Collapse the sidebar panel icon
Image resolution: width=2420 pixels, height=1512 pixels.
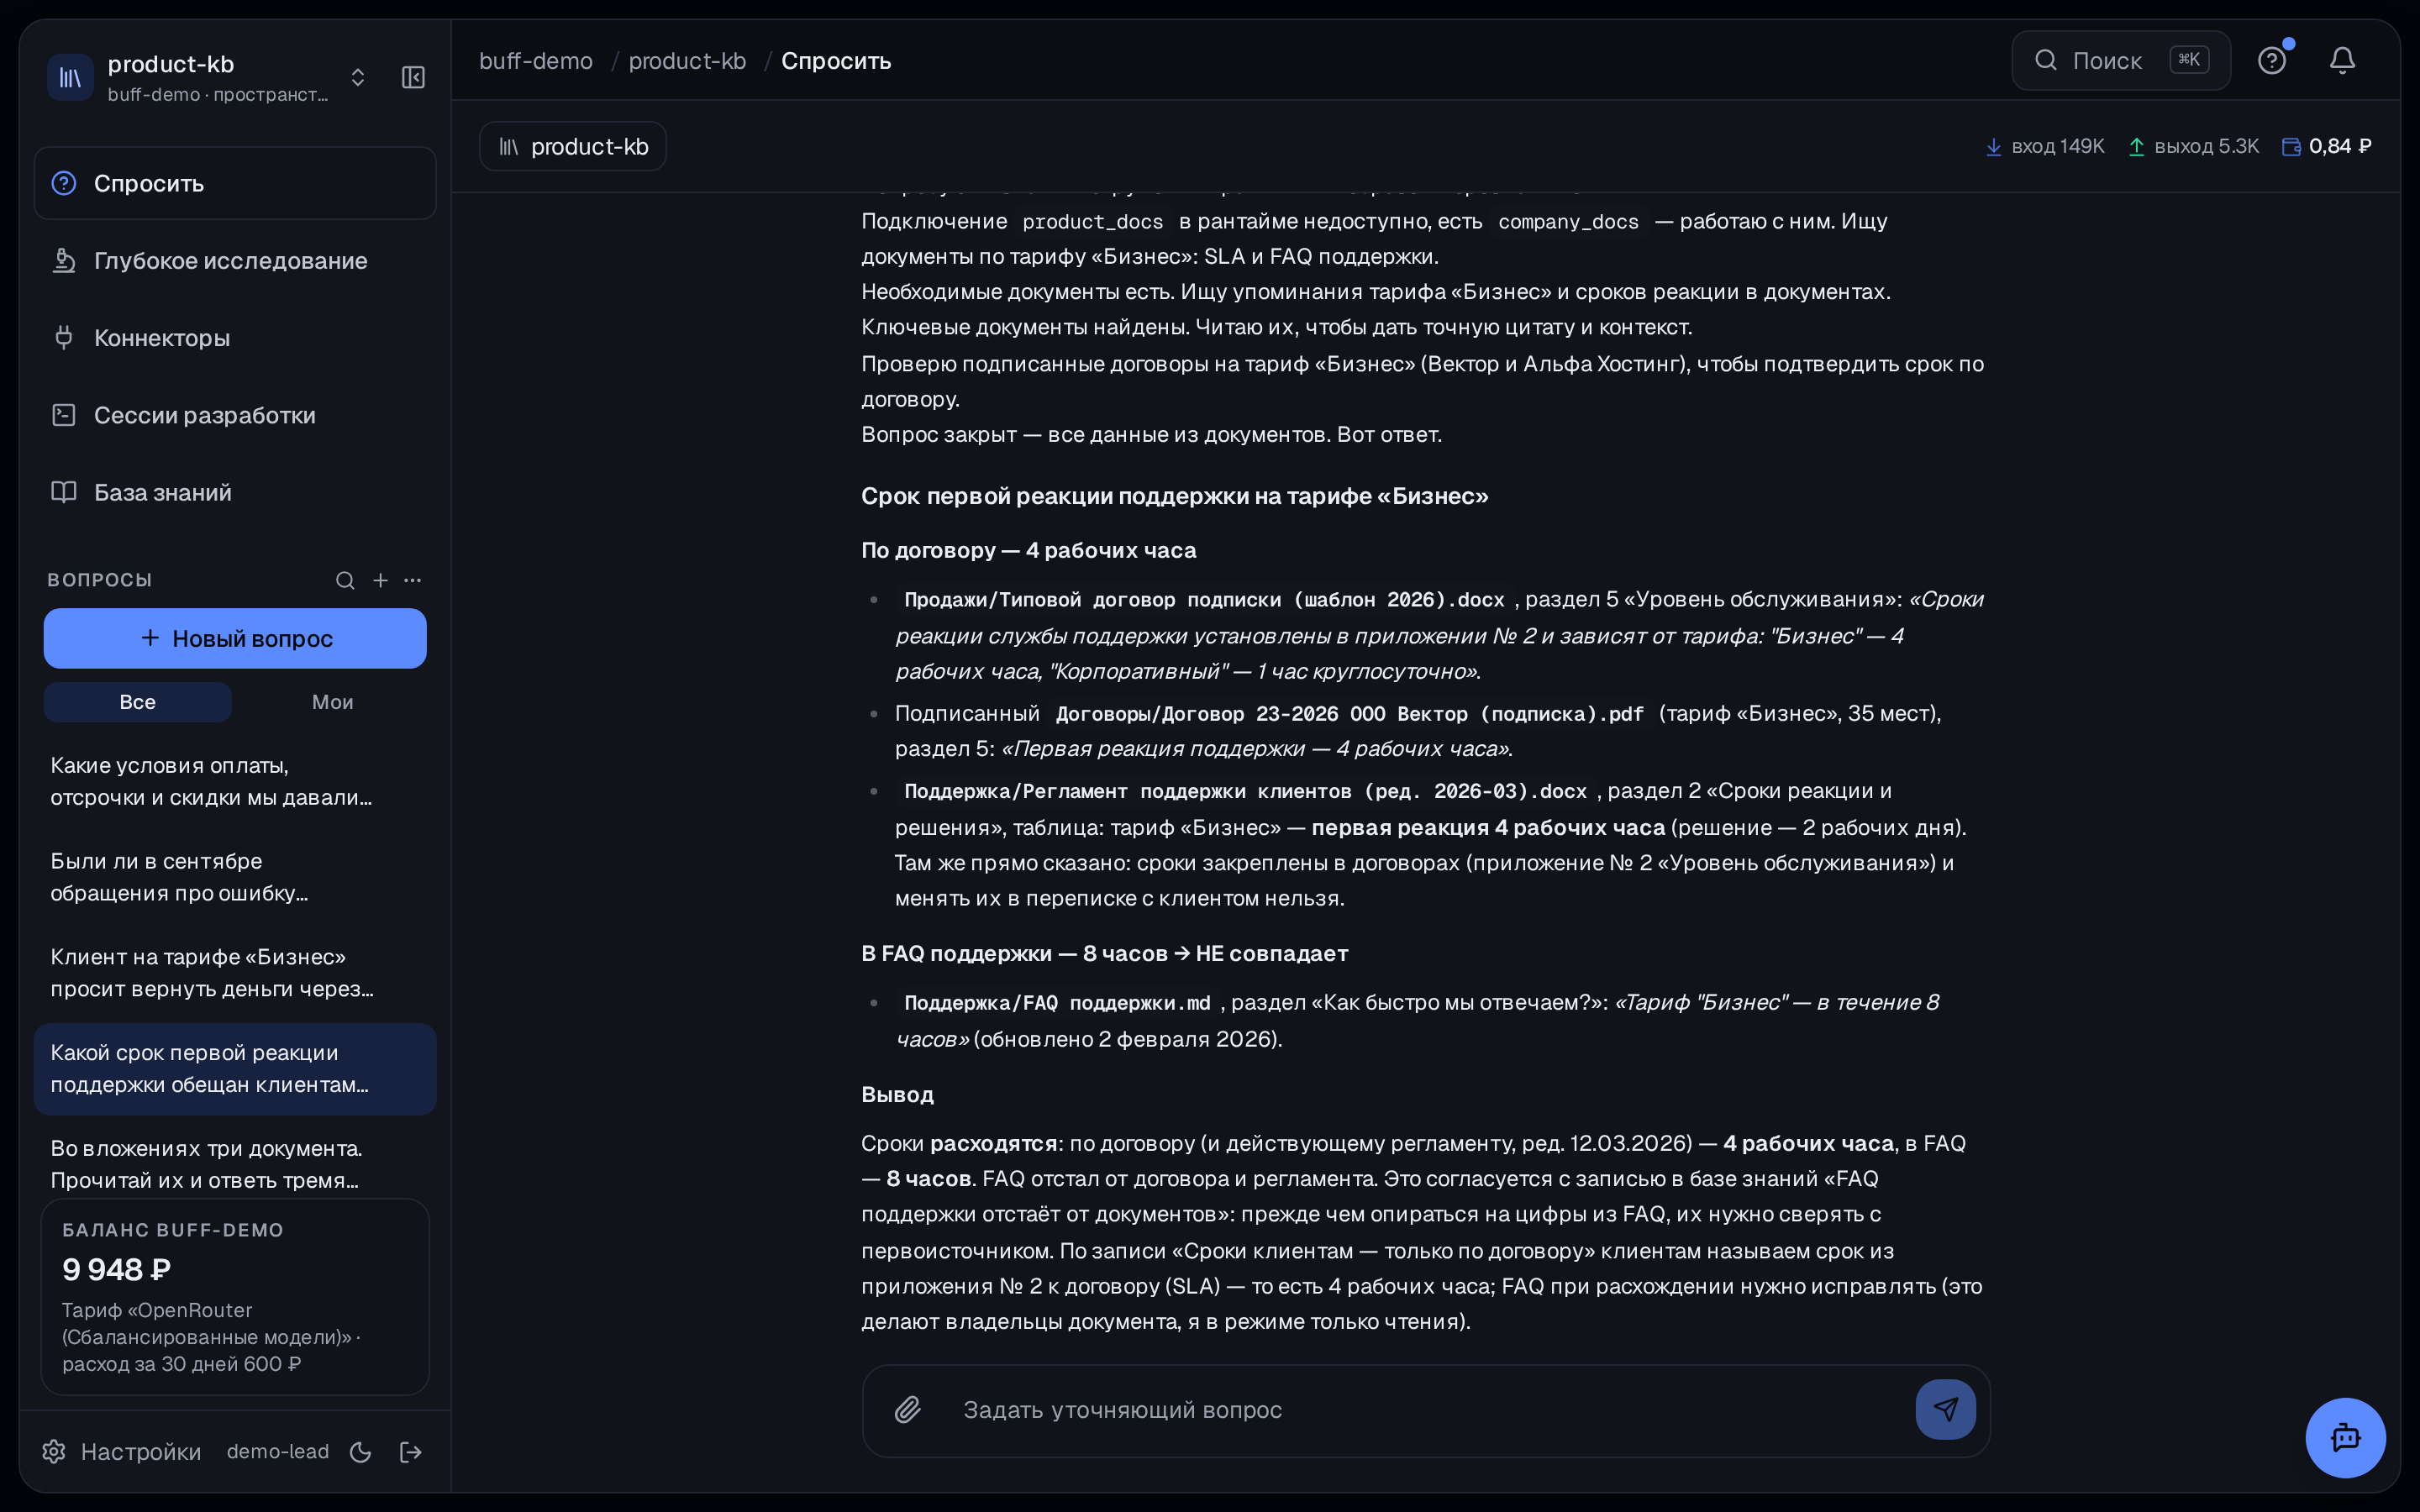pyautogui.click(x=413, y=78)
